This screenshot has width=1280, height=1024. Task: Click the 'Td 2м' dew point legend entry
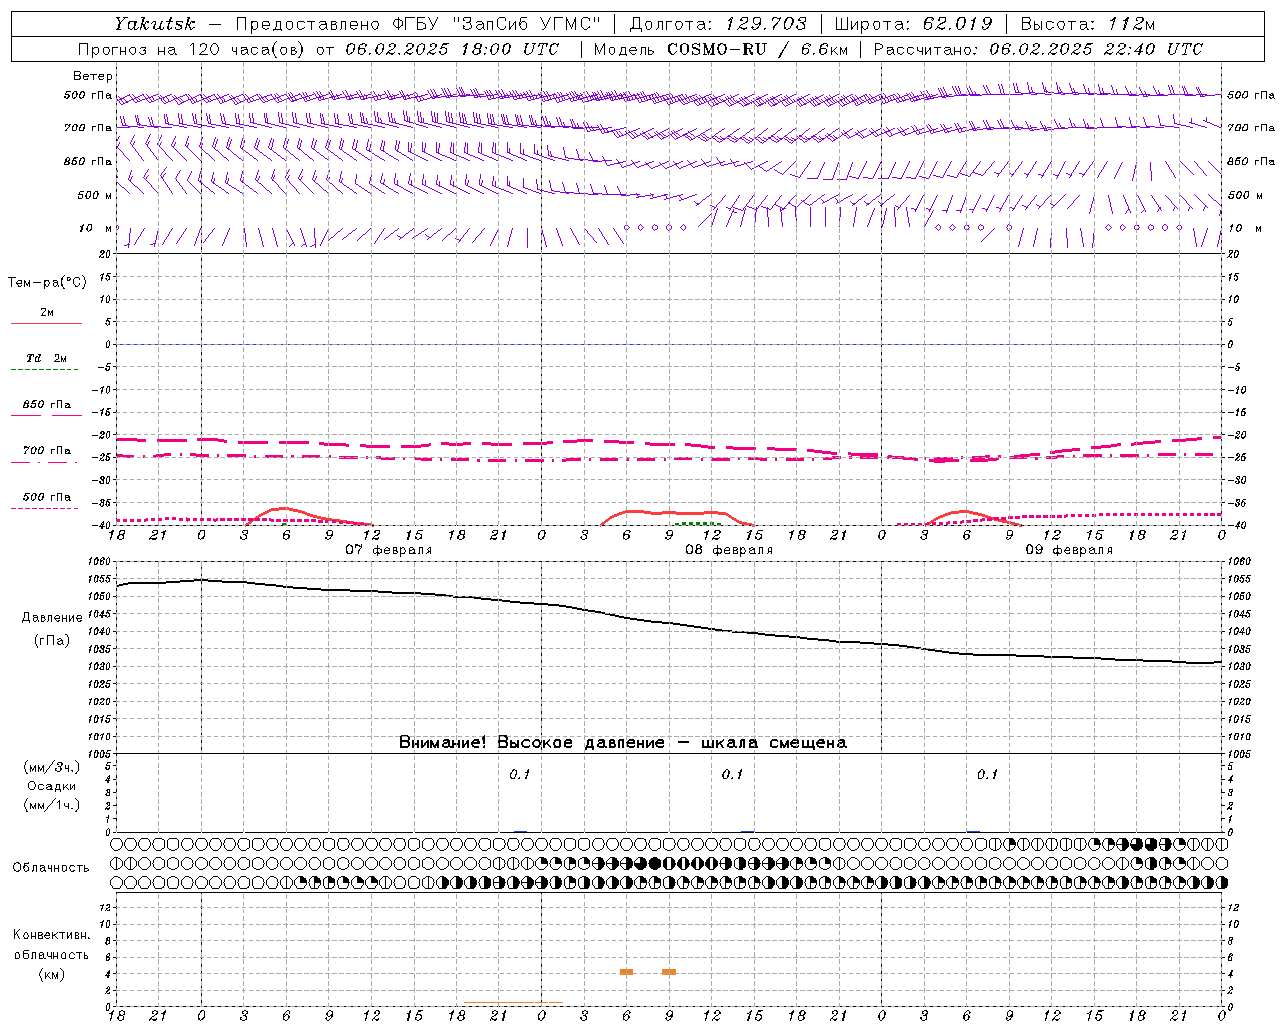[x=46, y=358]
